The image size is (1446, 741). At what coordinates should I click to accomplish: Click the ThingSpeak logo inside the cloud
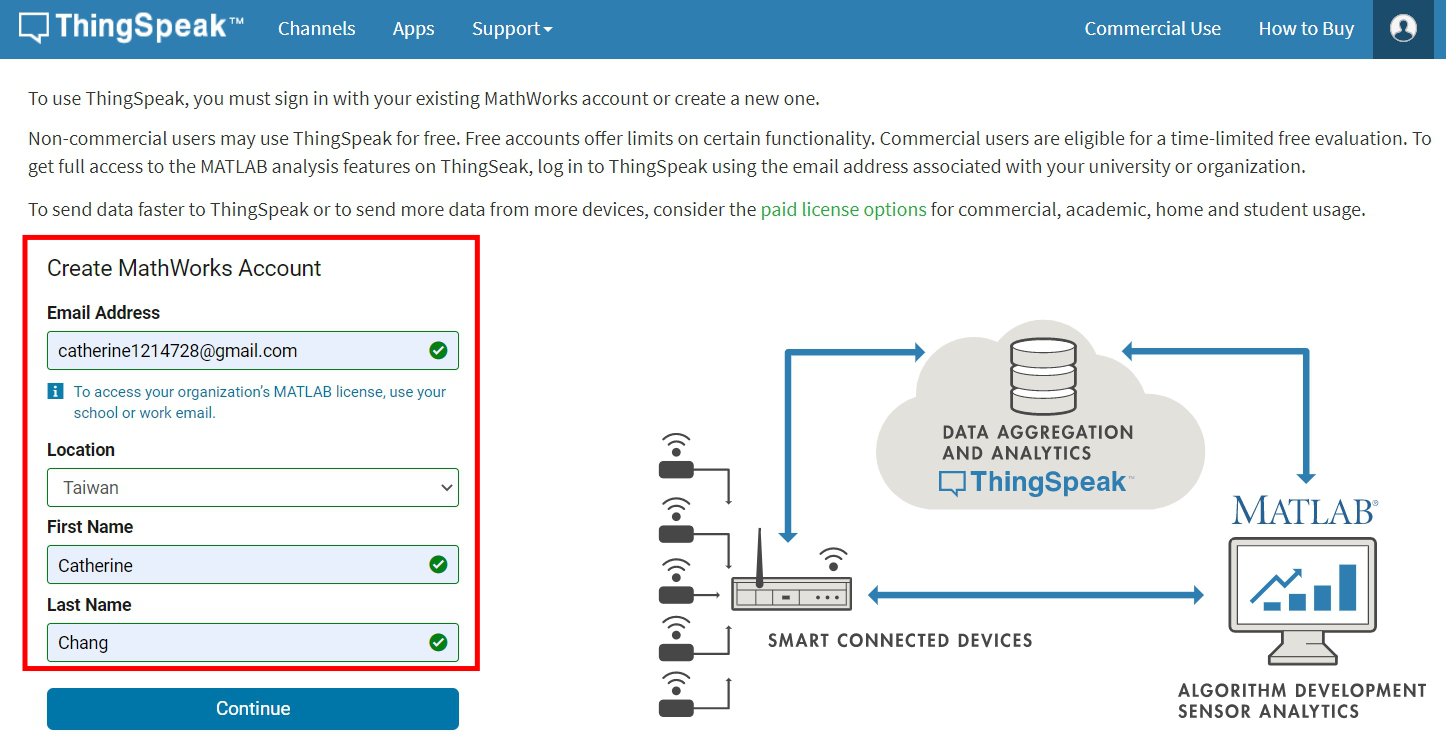[1036, 482]
